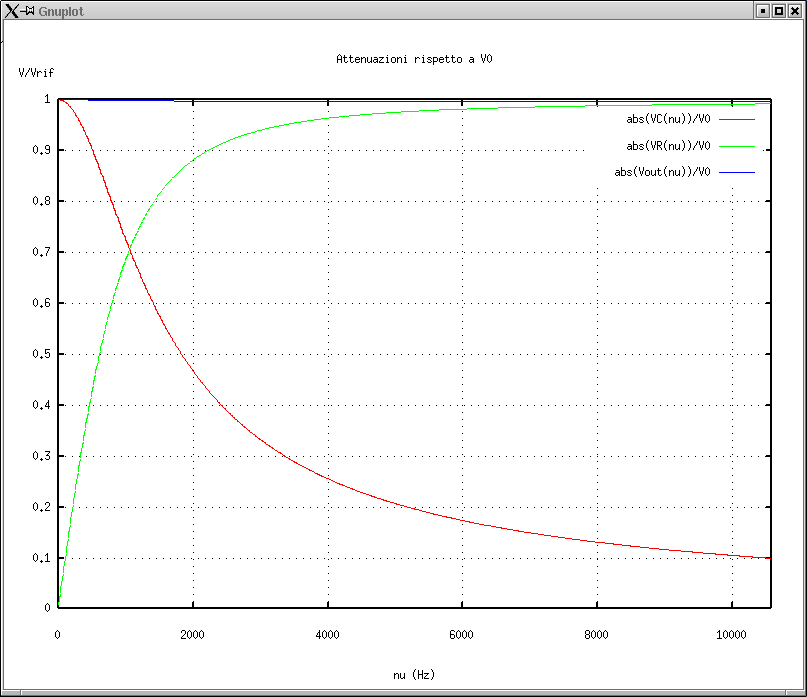Click the 10000 tick label on x-axis

point(731,634)
